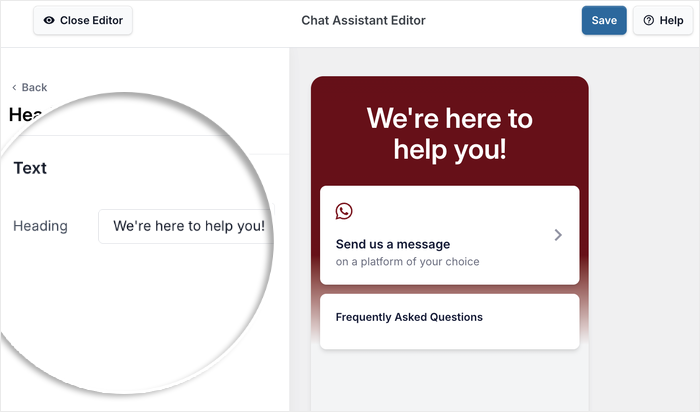This screenshot has height=412, width=700.
Task: Focus the Heading text input field
Action: tap(188, 226)
